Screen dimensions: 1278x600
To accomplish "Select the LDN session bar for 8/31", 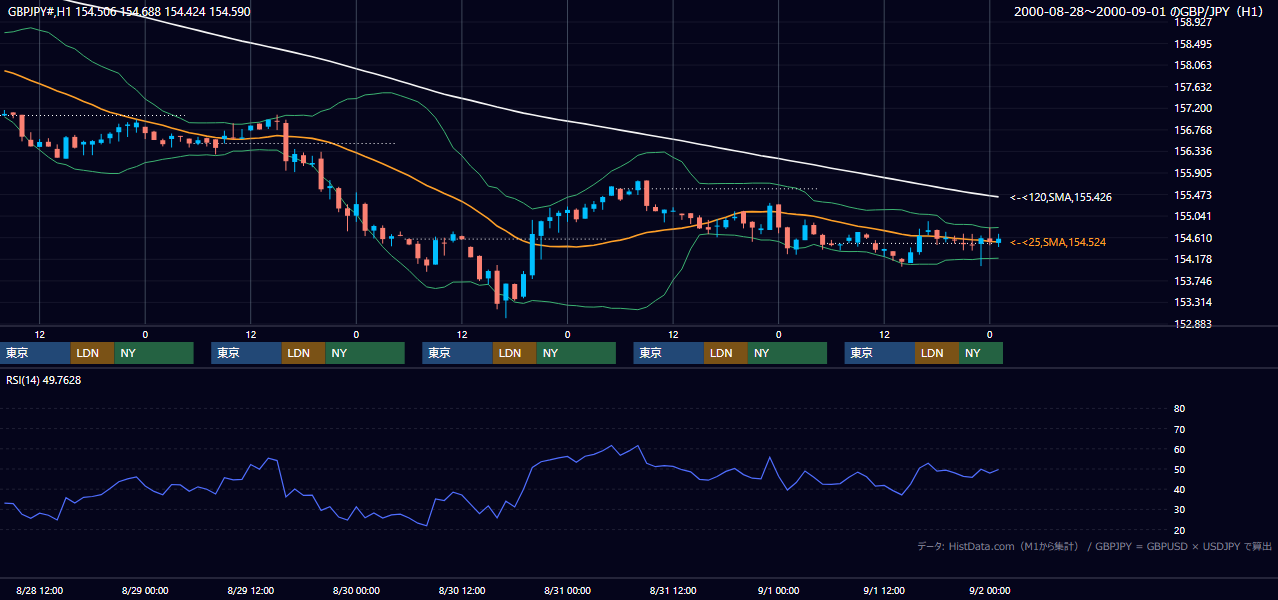I will [726, 353].
